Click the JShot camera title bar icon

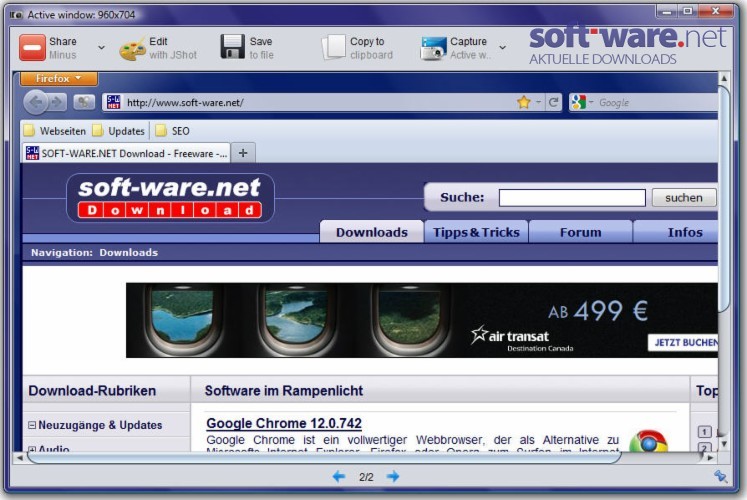[x=16, y=15]
